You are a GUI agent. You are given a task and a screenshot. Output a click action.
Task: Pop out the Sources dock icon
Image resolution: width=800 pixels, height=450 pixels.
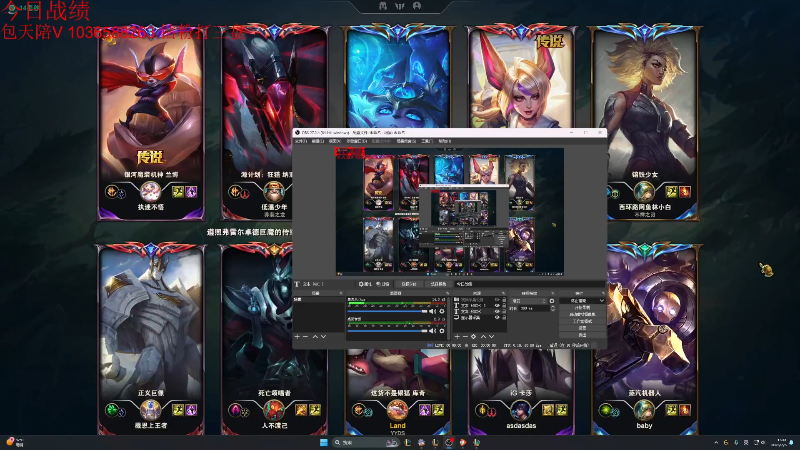(x=503, y=293)
